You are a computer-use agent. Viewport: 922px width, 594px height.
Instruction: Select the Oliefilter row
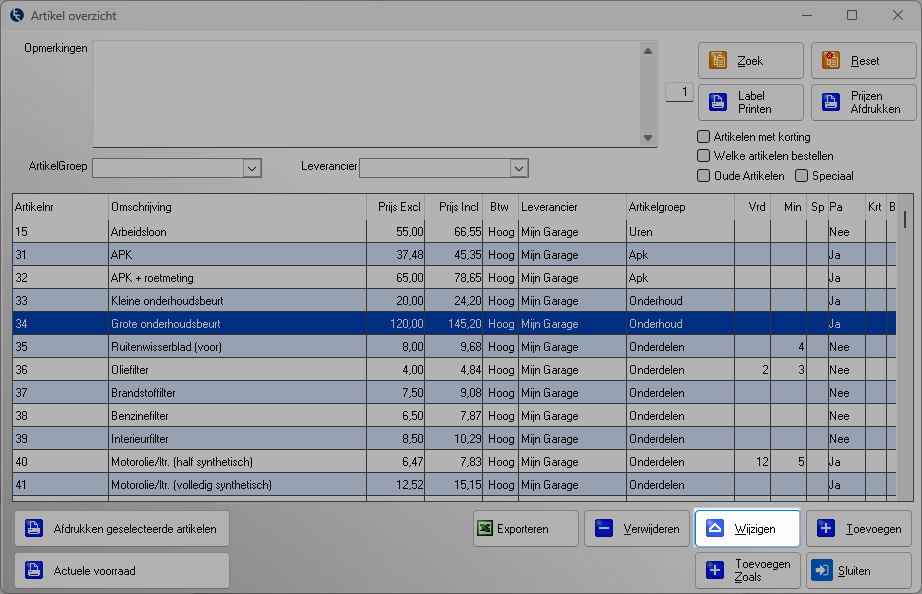tap(454, 369)
